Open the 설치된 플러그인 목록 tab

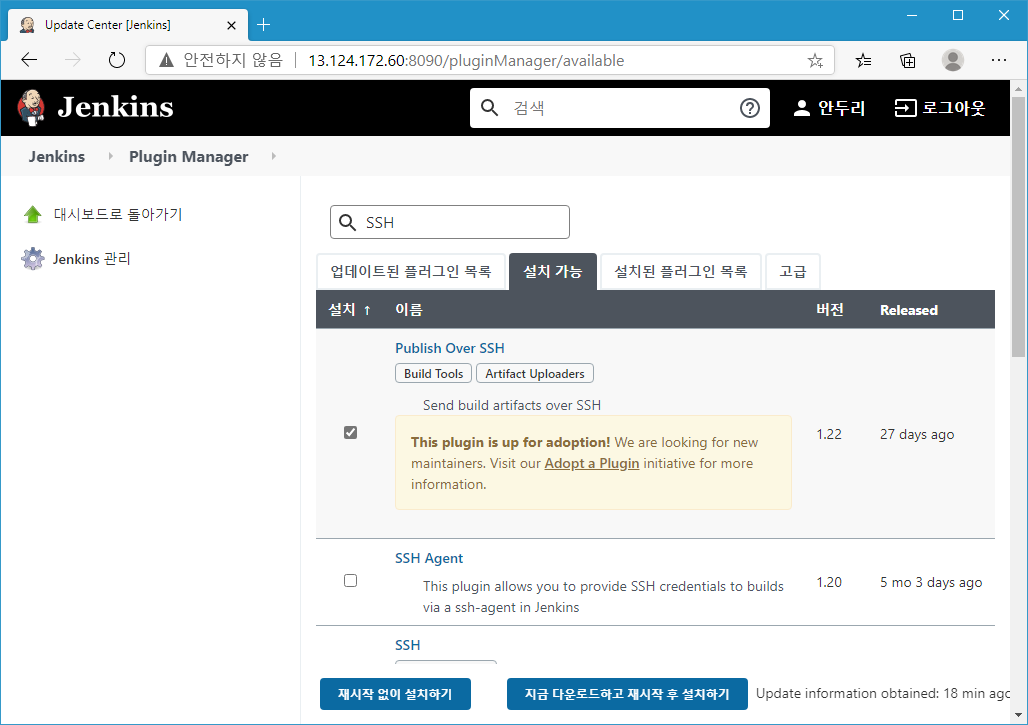681,271
